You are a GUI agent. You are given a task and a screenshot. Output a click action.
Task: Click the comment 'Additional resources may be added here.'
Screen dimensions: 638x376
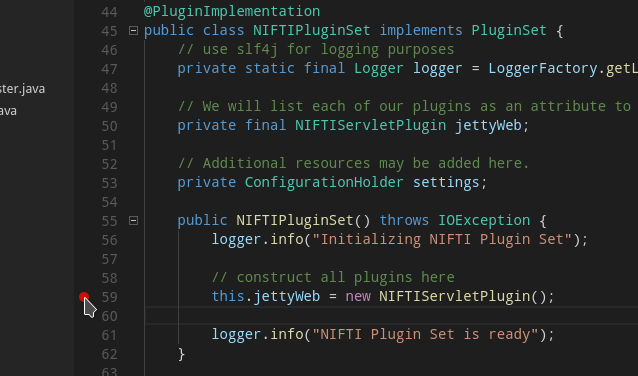pos(354,163)
